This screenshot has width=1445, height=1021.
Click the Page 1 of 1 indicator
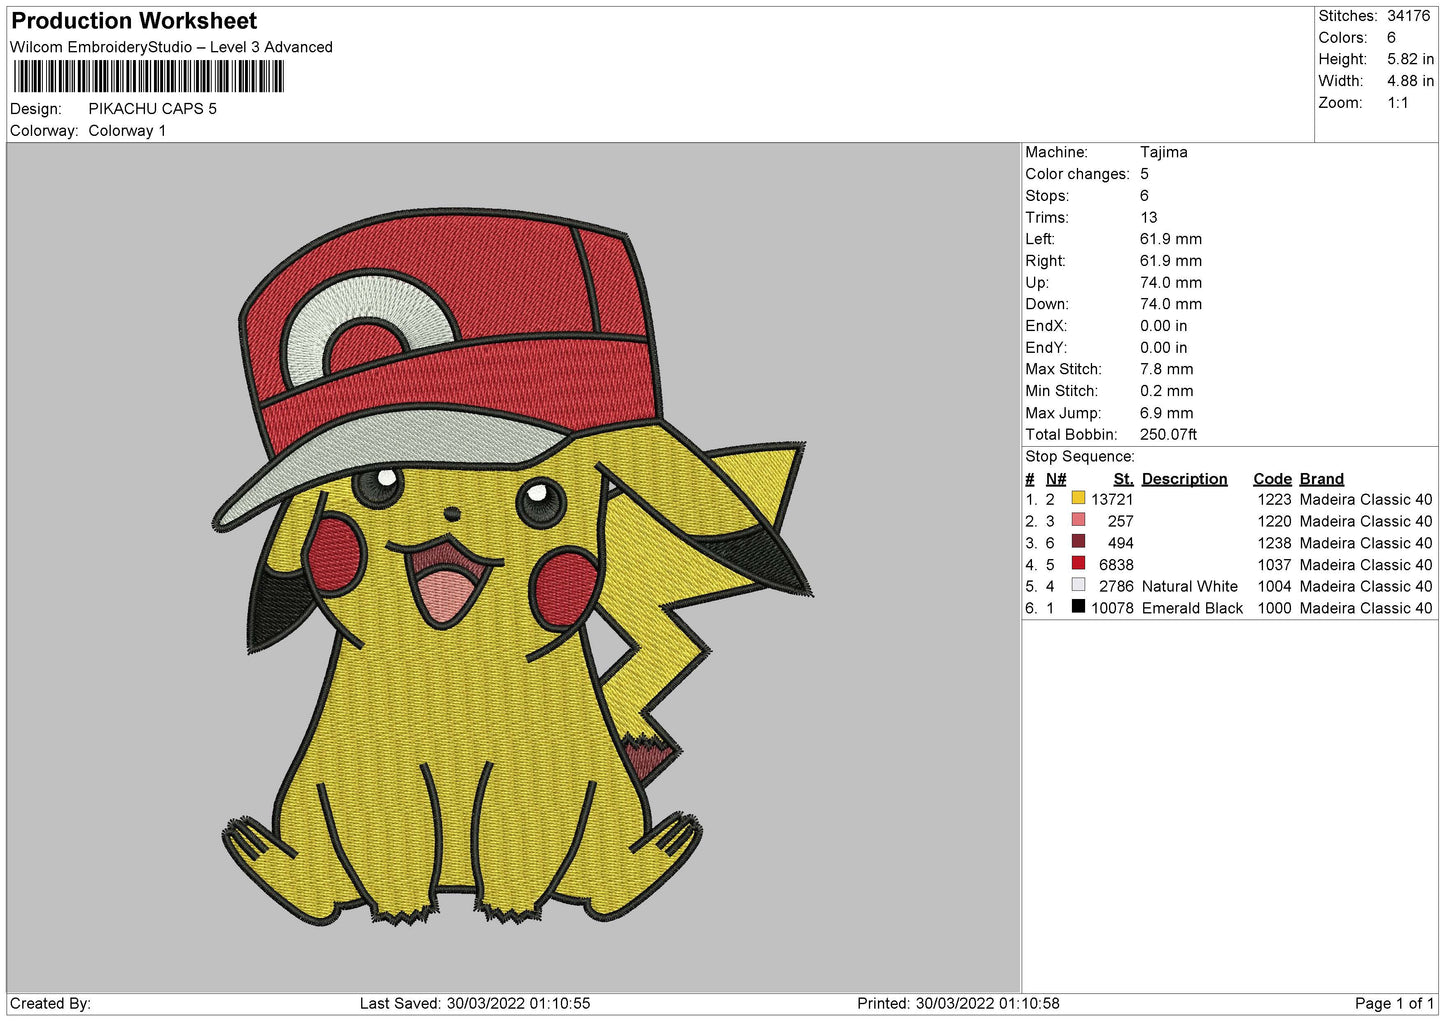[1393, 1003]
